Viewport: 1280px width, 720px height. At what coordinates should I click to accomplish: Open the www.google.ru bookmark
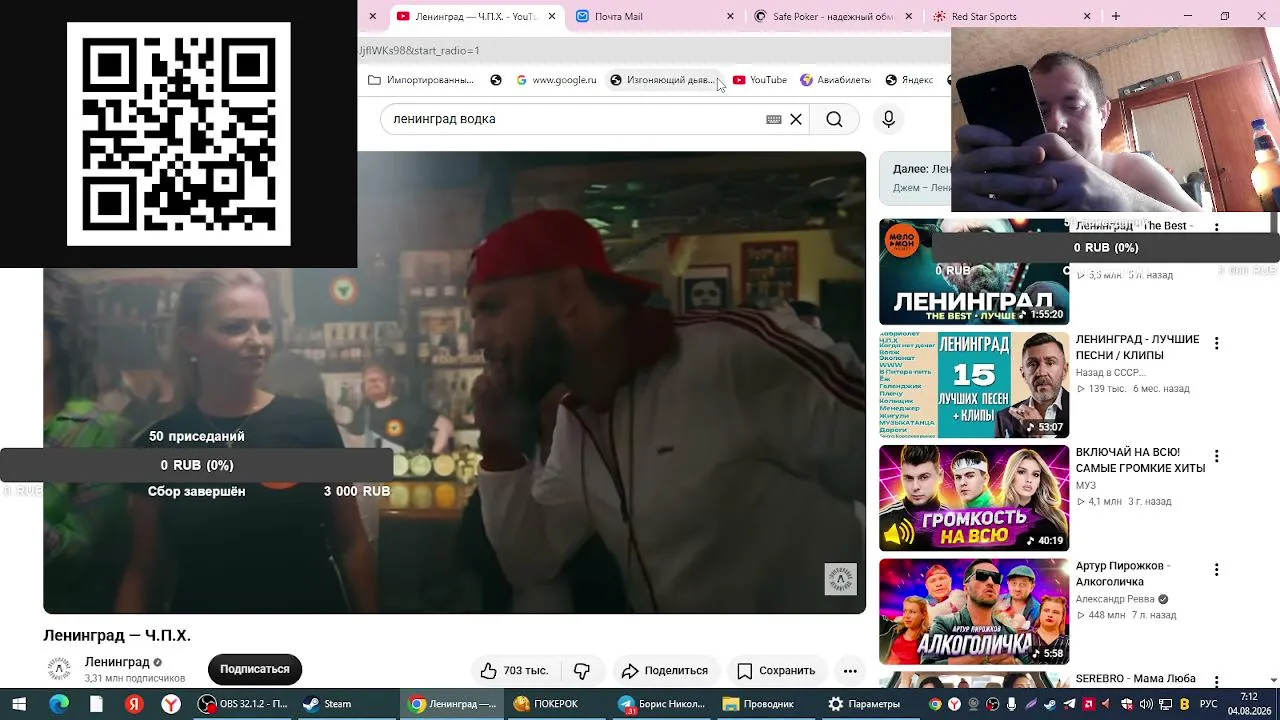coord(556,80)
